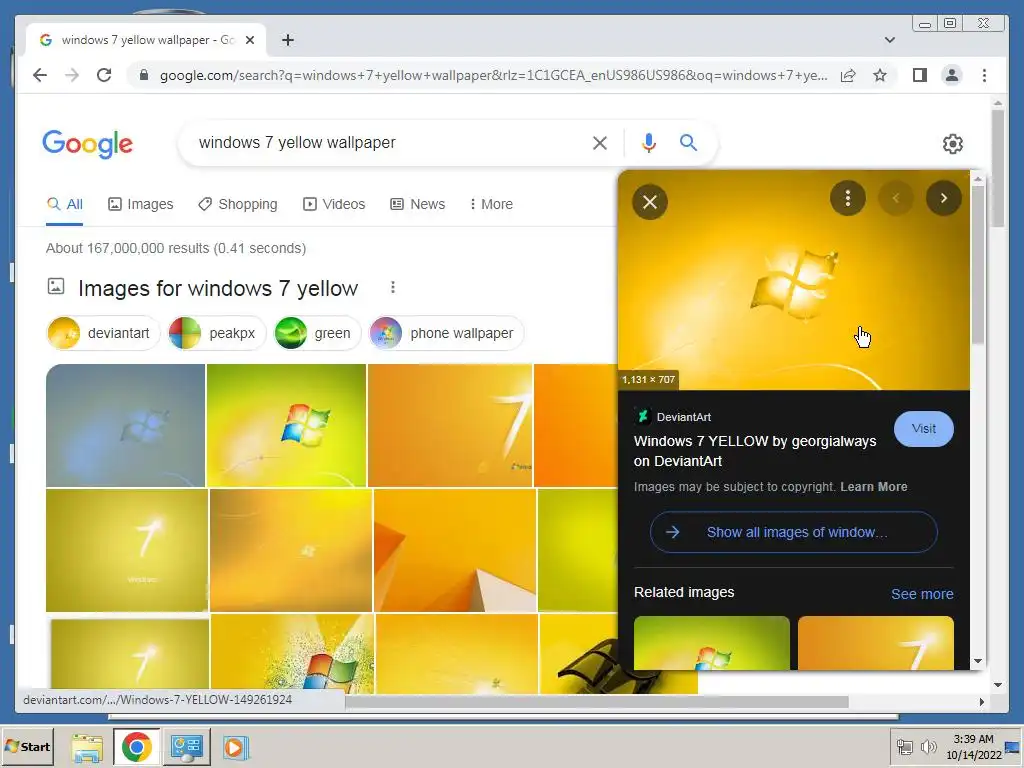Open options menu beside Images for heading
The image size is (1024, 768).
392,287
